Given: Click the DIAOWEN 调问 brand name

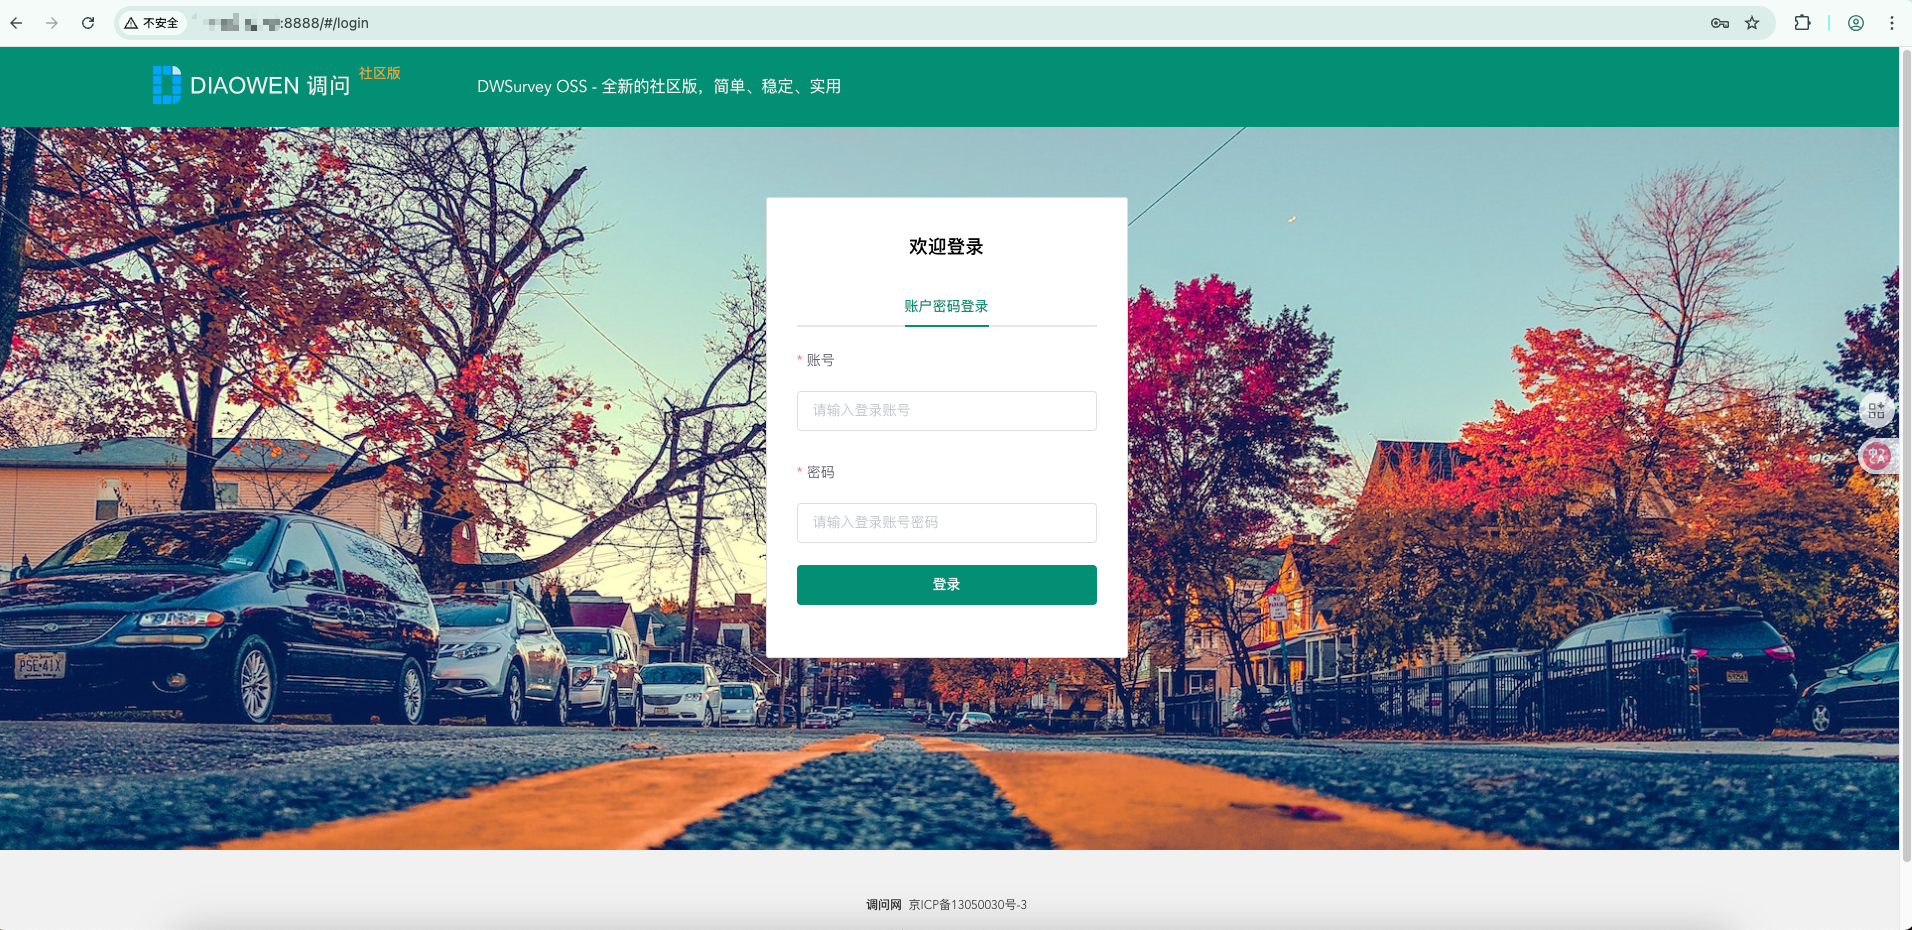Looking at the screenshot, I should tap(270, 86).
